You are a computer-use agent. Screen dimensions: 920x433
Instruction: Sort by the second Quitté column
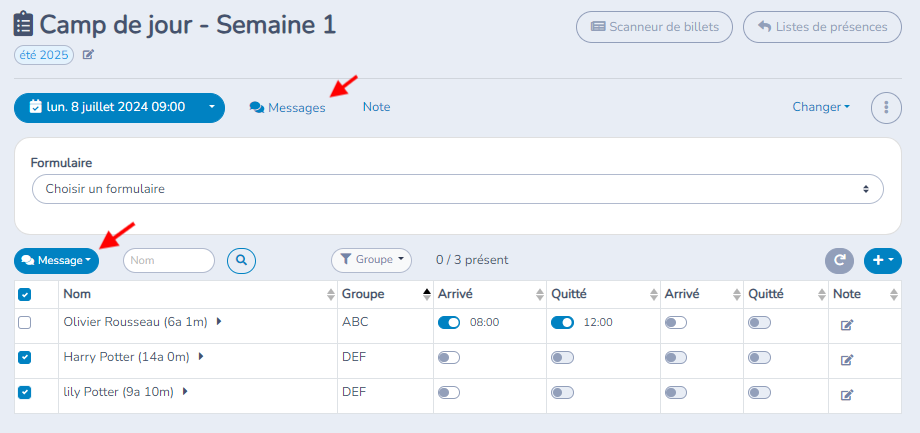821,295
